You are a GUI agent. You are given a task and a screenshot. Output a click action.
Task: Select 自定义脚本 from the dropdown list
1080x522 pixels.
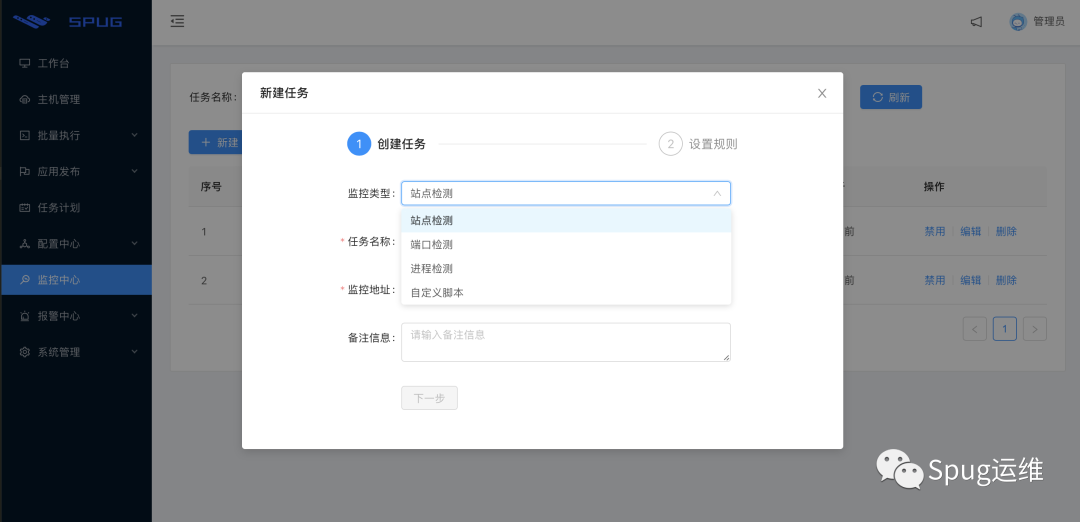565,293
